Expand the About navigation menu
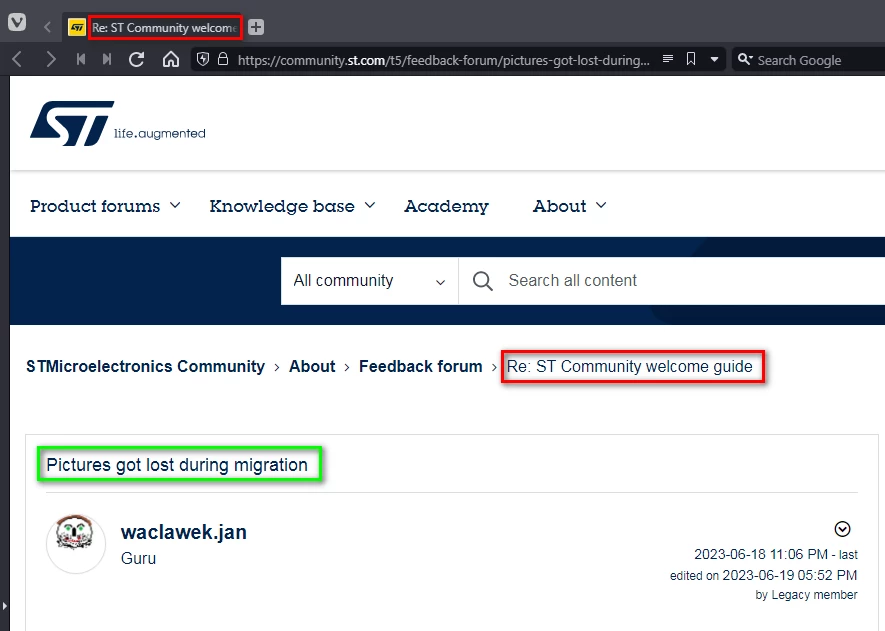This screenshot has width=885, height=631. (x=569, y=206)
